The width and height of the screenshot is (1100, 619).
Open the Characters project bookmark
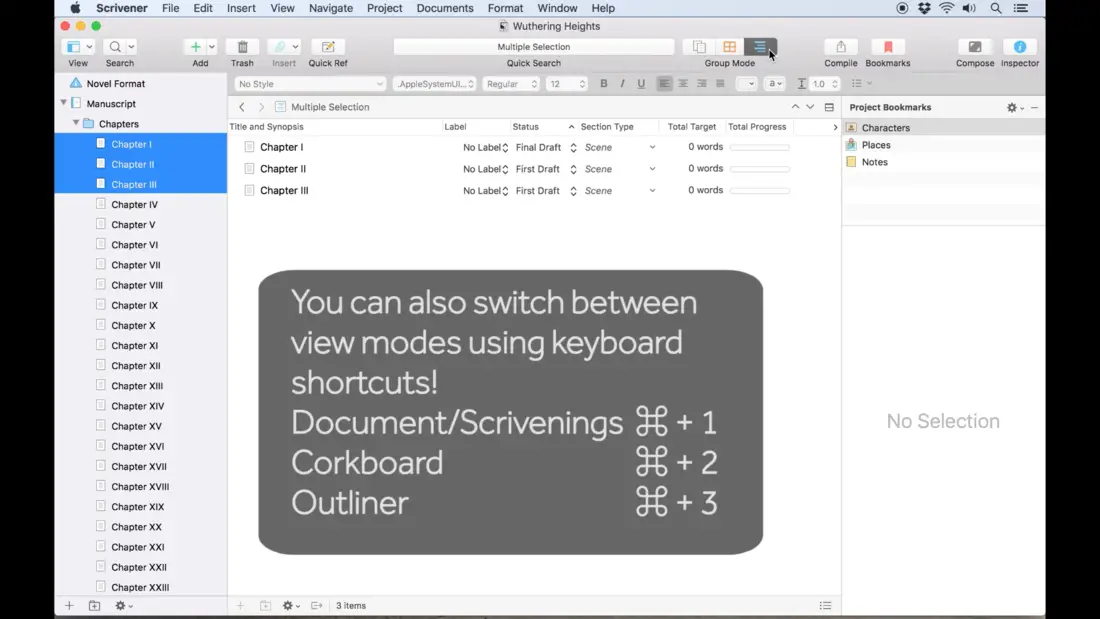coord(885,128)
